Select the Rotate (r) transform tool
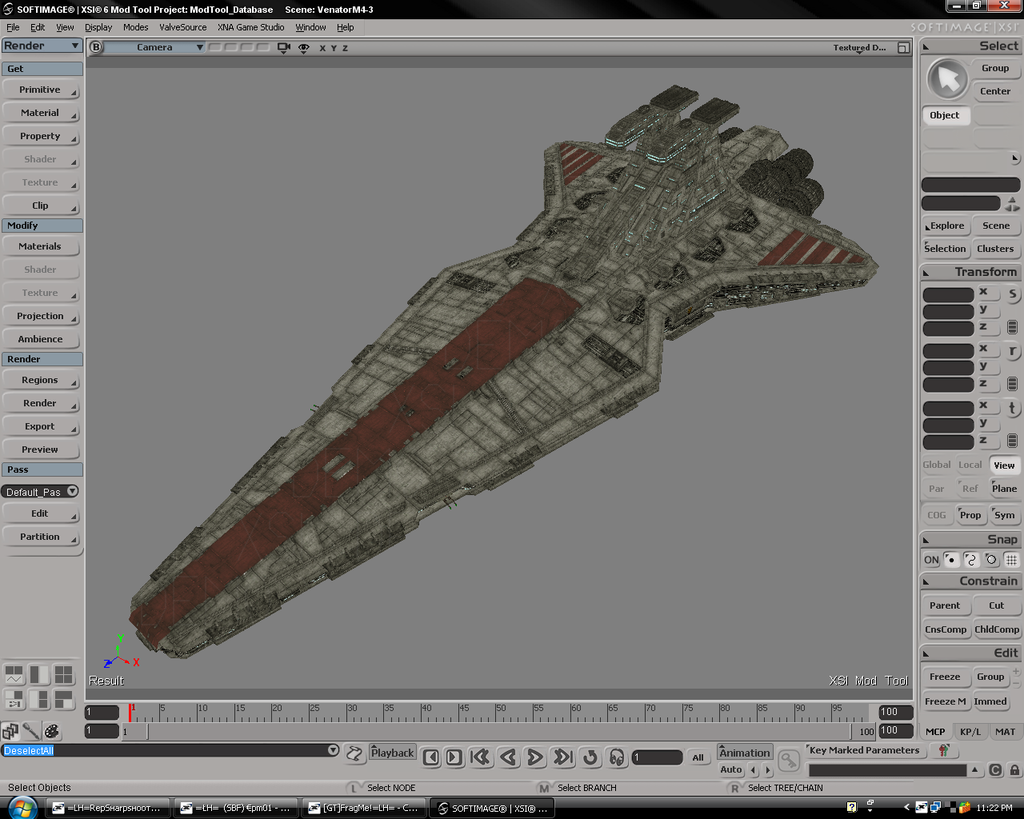Screen dimensions: 1024x819 (1012, 351)
